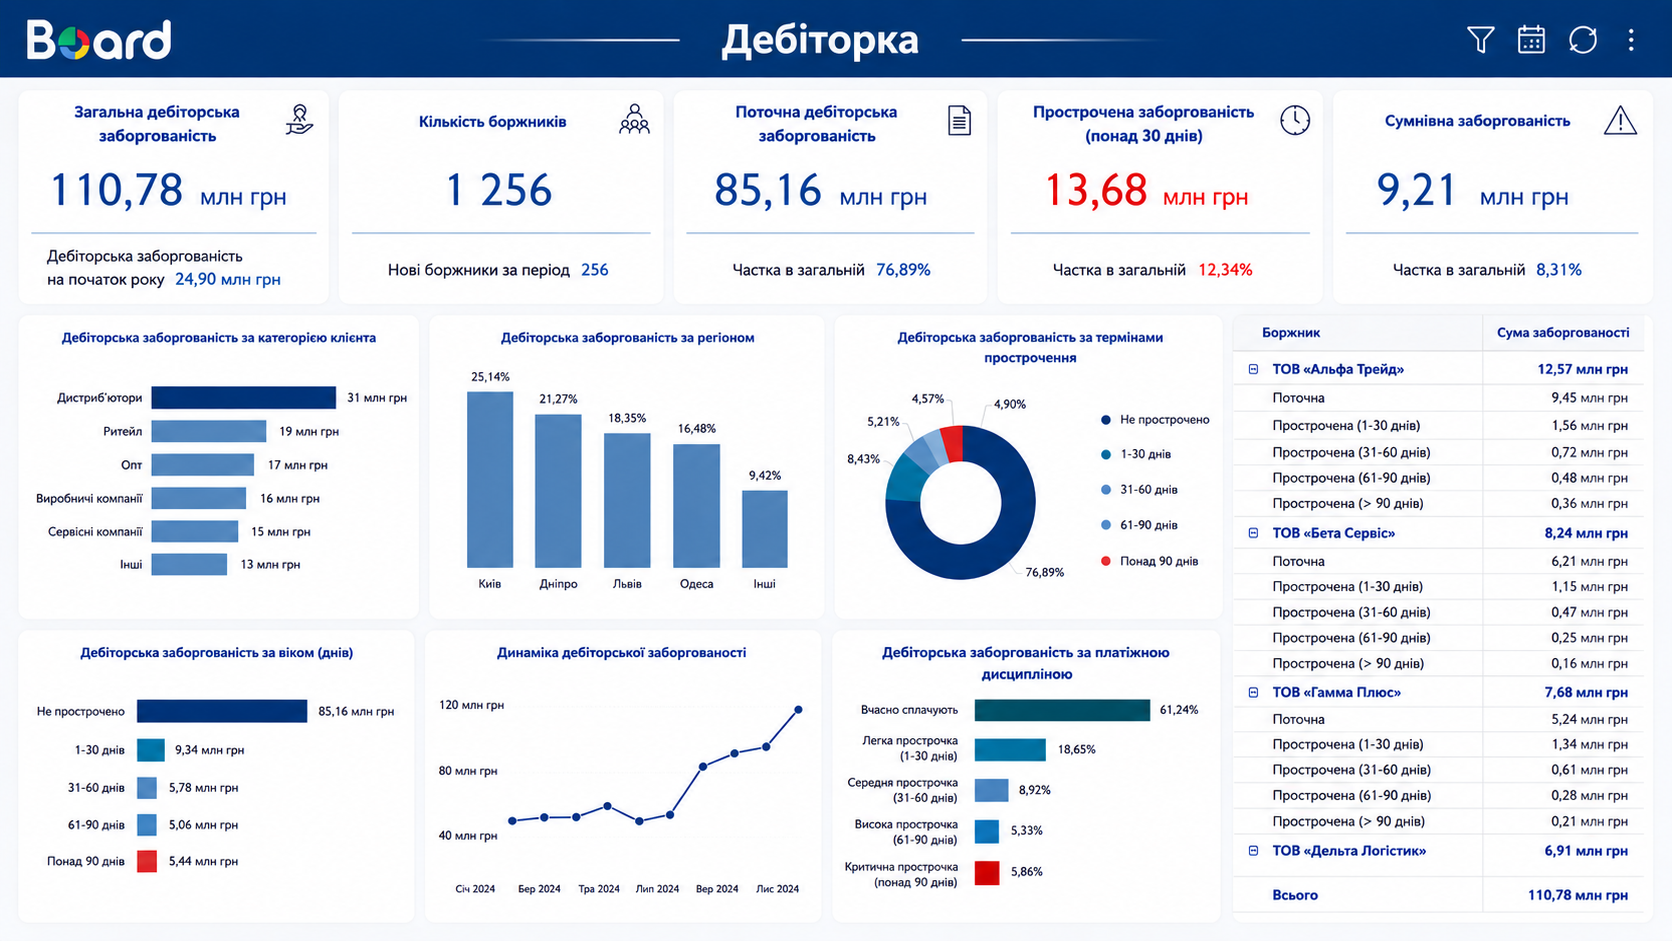
Task: Click the warning triangle icon
Action: 1620,120
